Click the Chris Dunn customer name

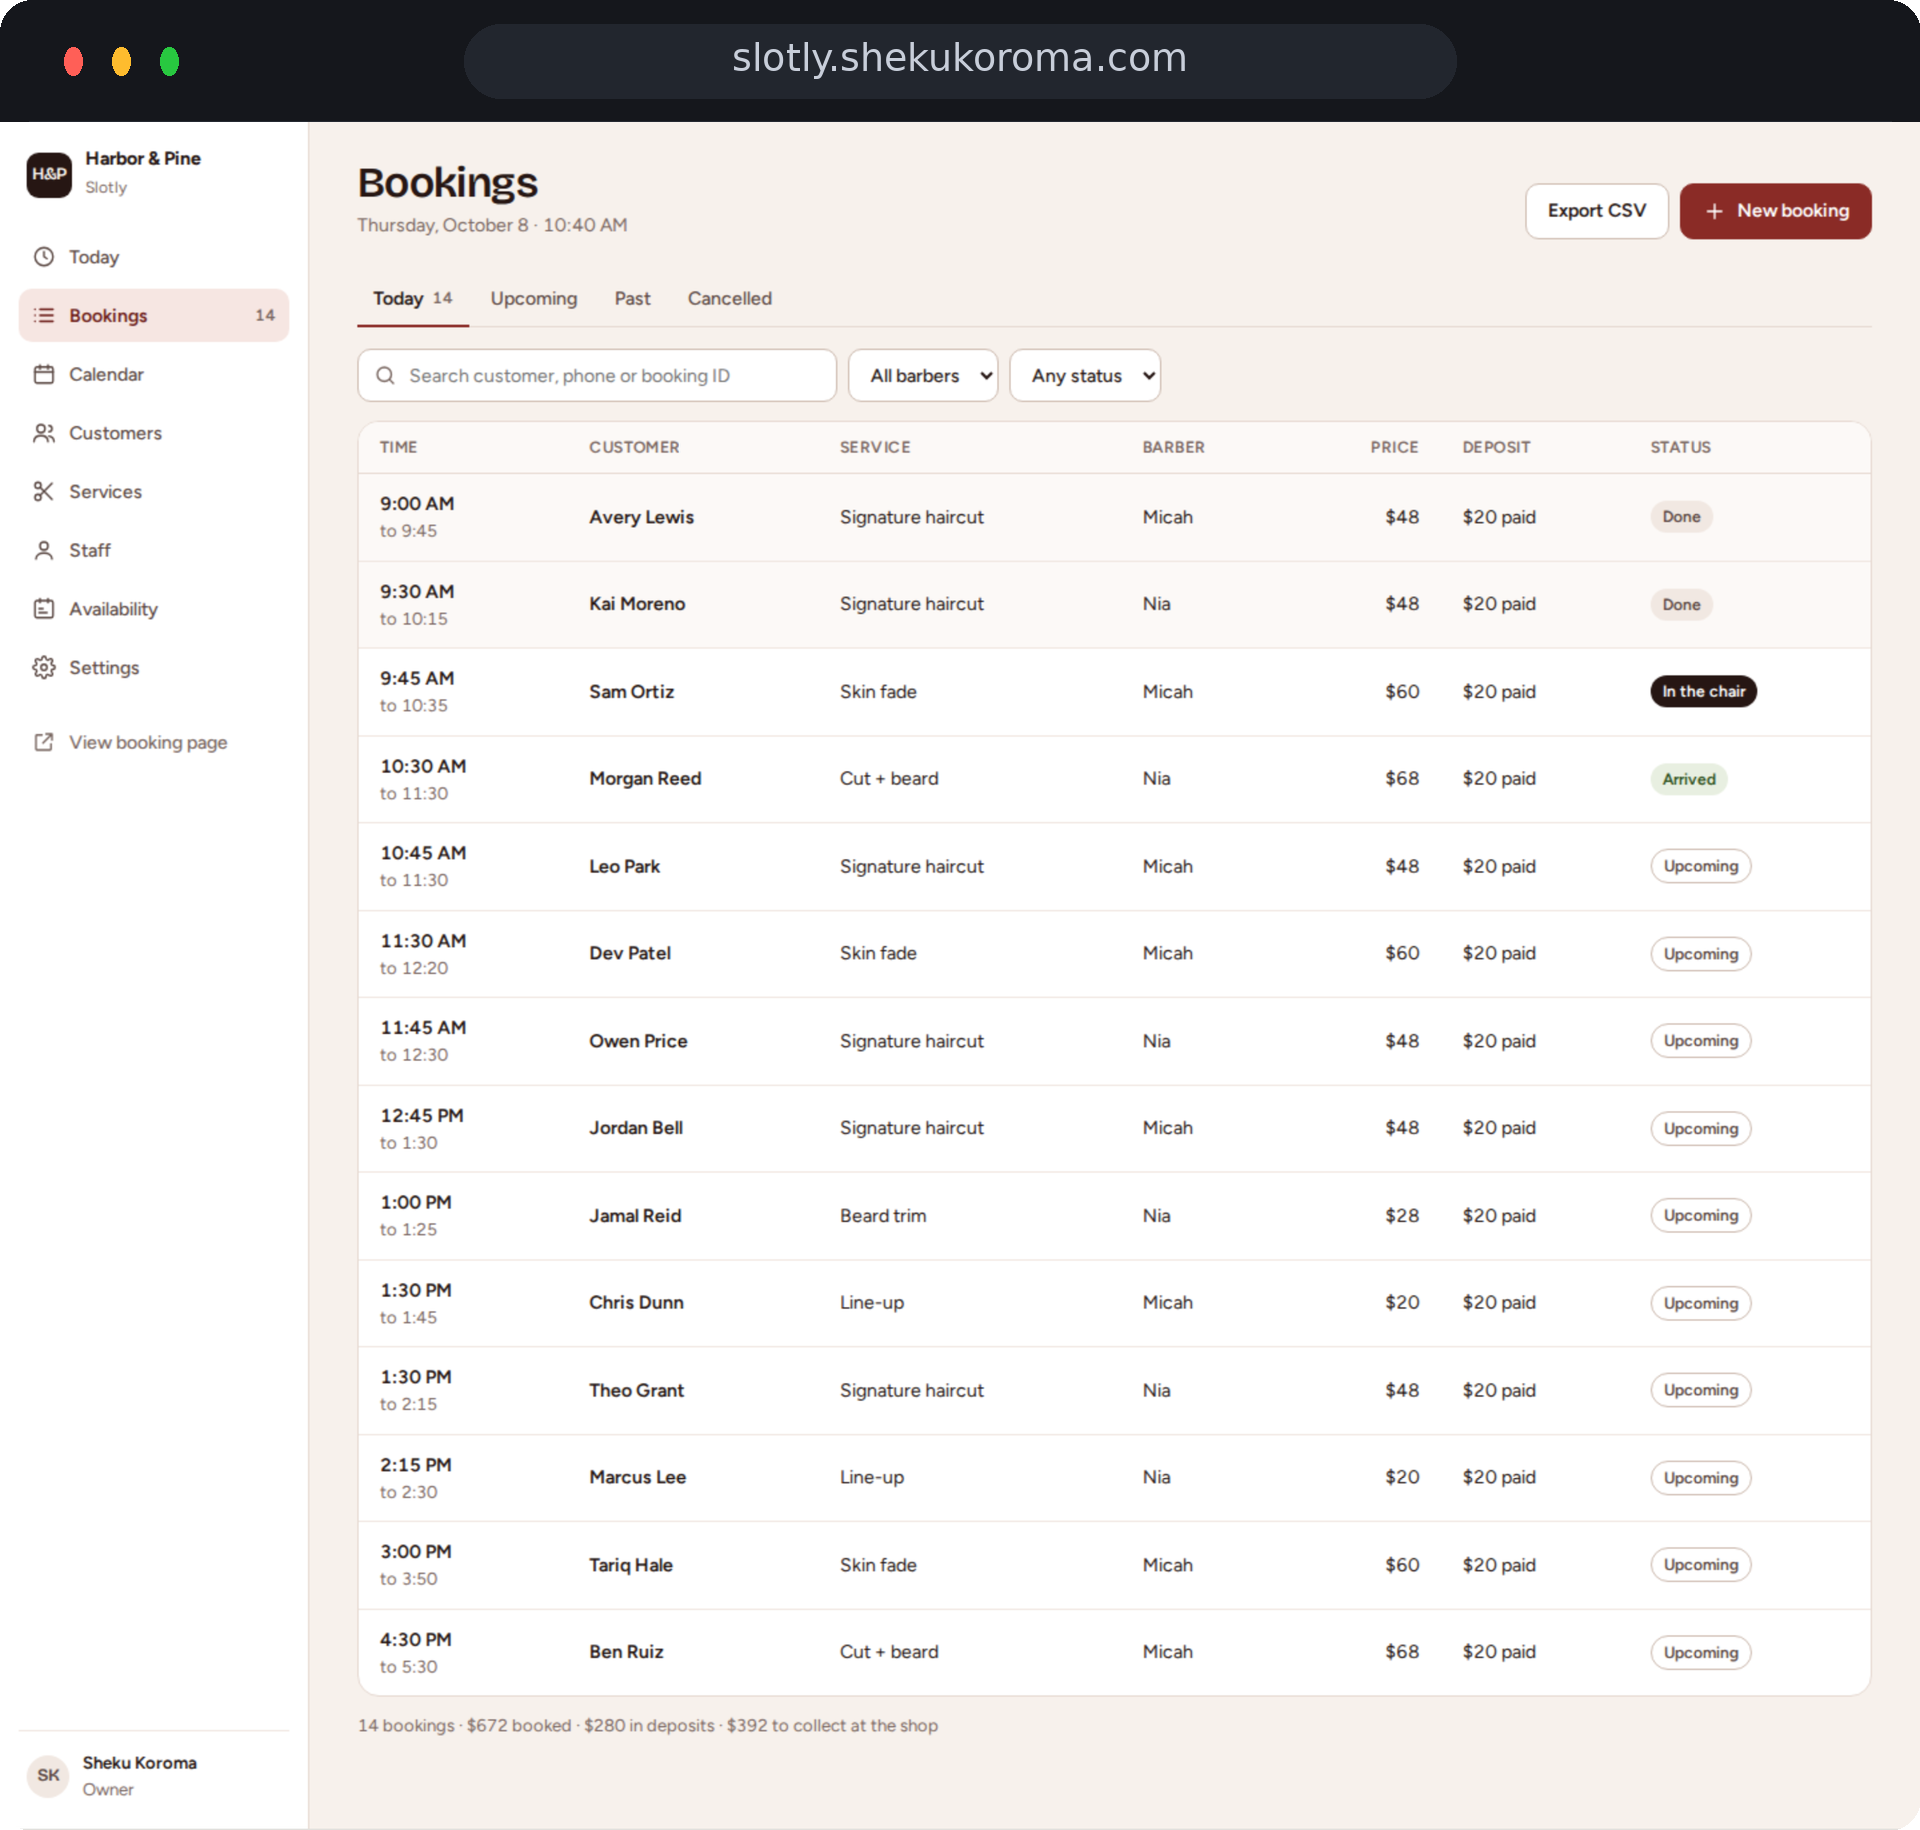point(636,1302)
